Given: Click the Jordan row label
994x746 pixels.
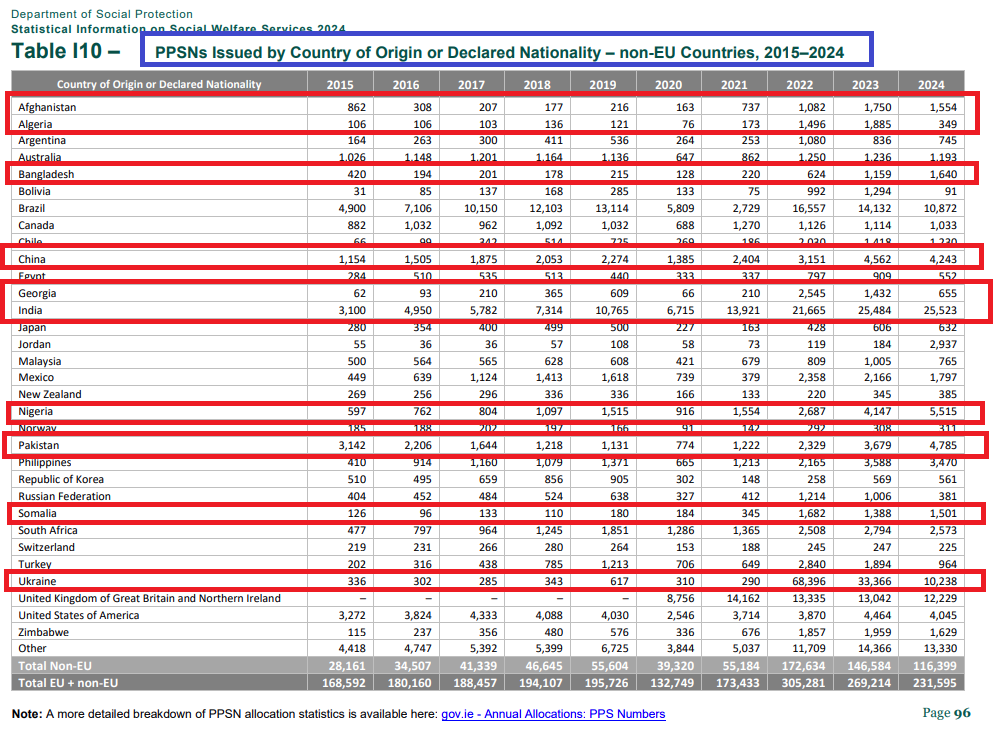Looking at the screenshot, I should (34, 344).
